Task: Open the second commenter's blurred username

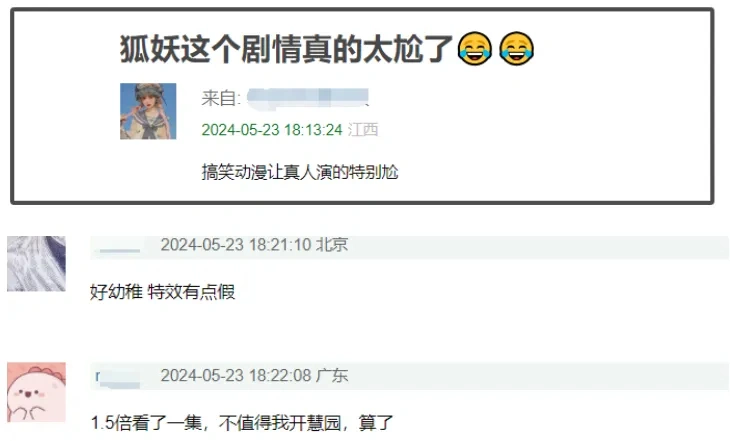Action: [x=118, y=377]
